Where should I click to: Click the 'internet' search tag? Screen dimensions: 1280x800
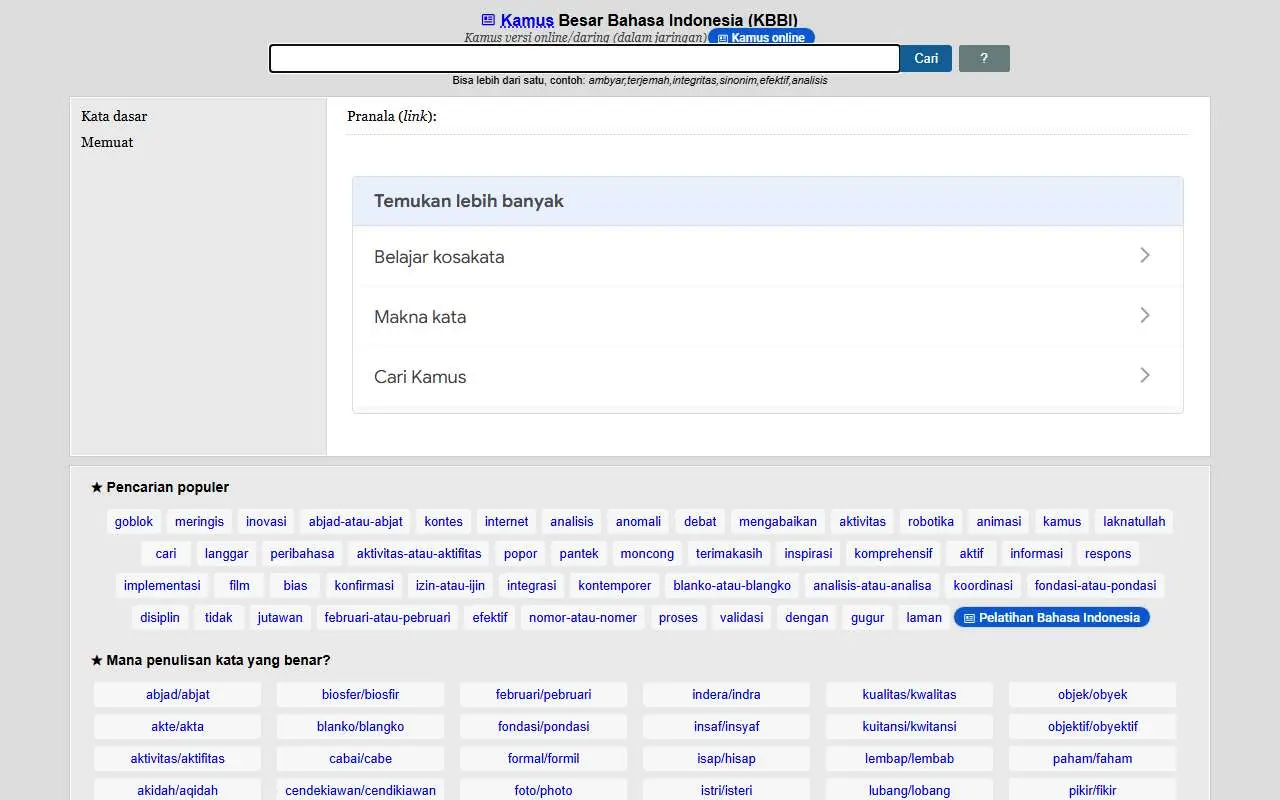(x=507, y=521)
